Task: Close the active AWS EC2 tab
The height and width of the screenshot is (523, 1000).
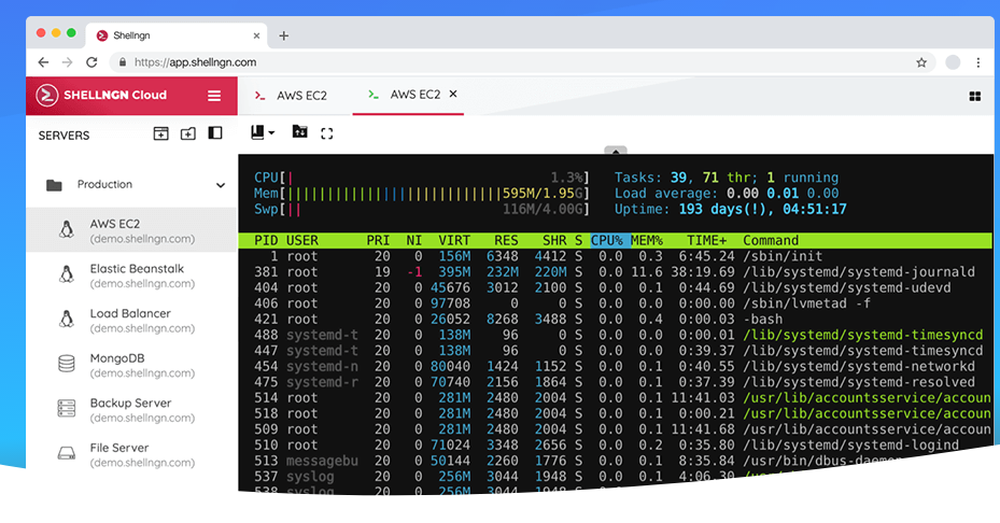Action: point(453,94)
